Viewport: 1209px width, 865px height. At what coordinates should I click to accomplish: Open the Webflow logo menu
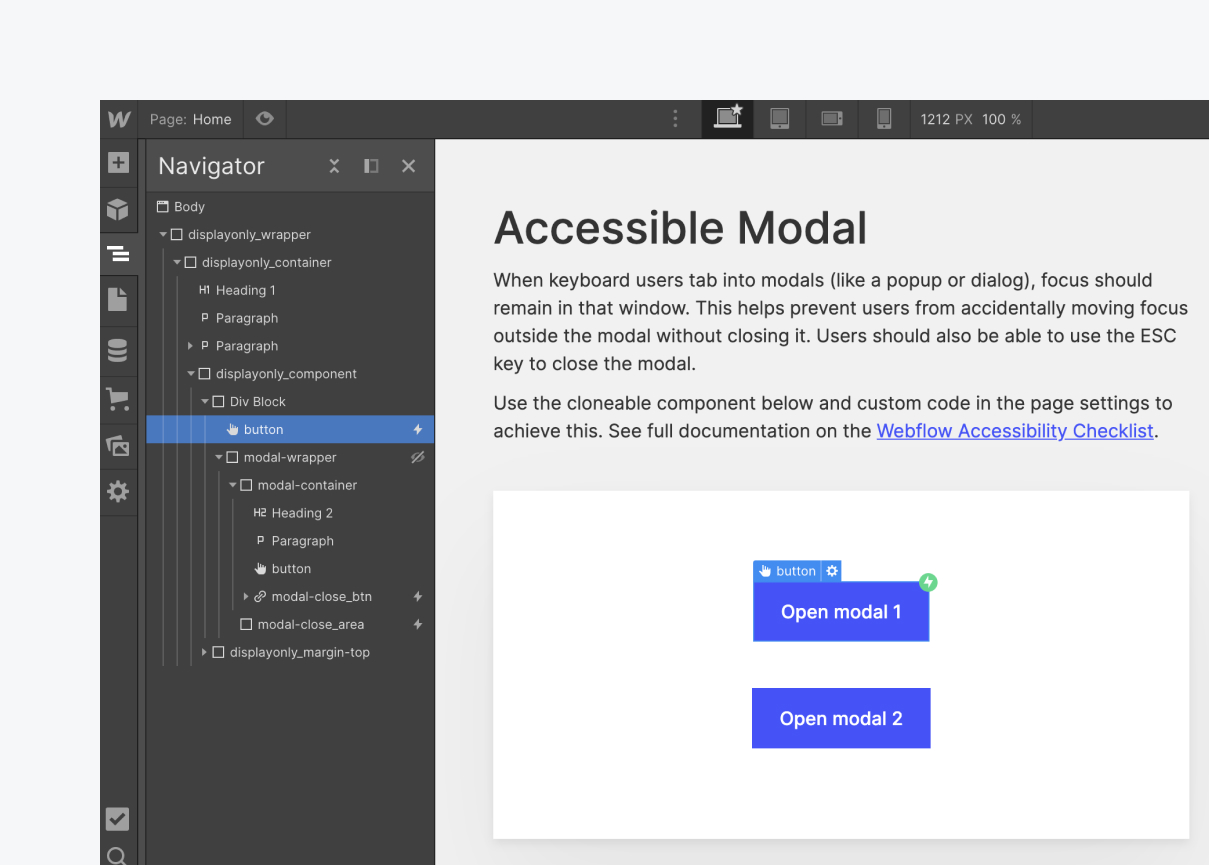click(119, 119)
